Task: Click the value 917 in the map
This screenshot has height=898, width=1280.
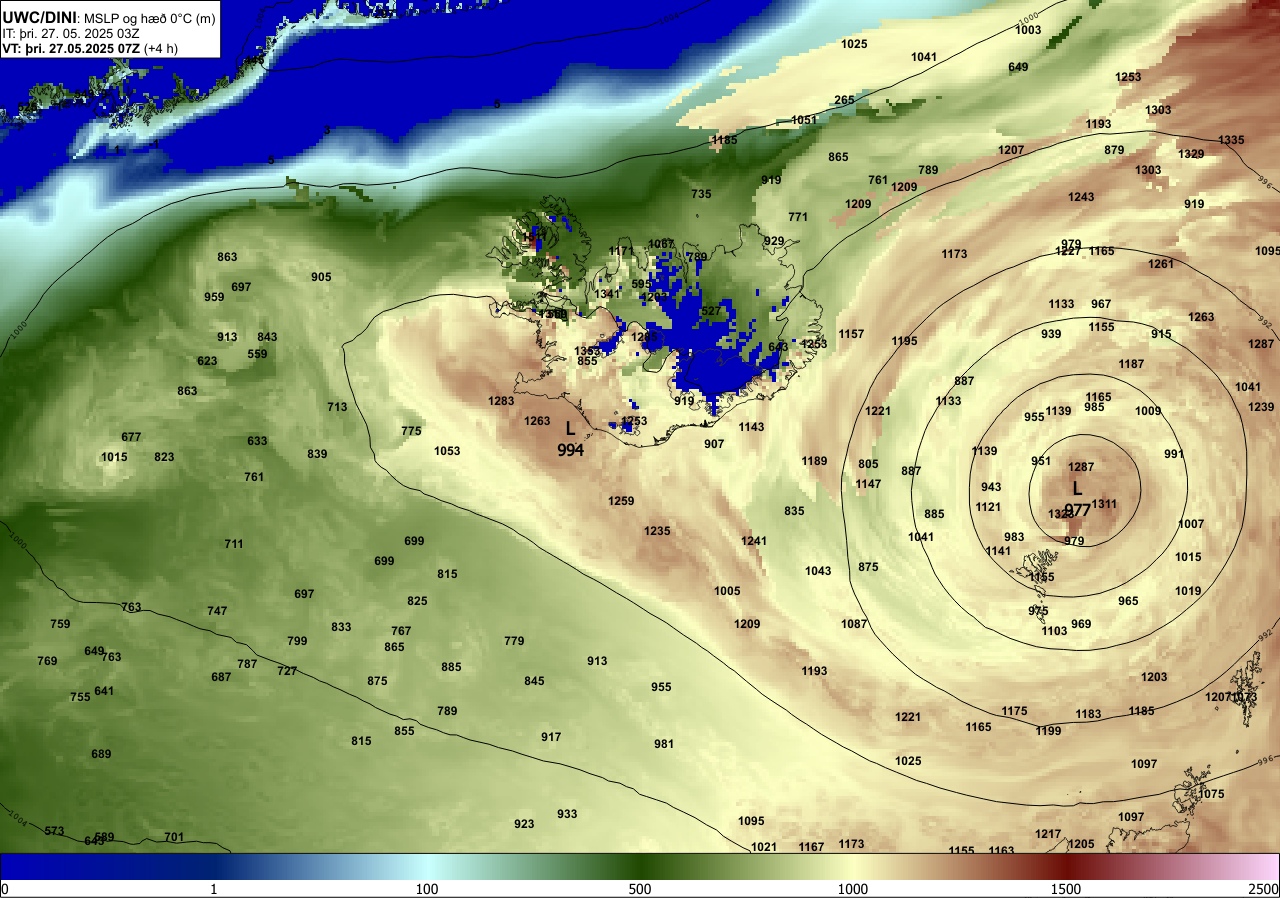Action: (551, 737)
